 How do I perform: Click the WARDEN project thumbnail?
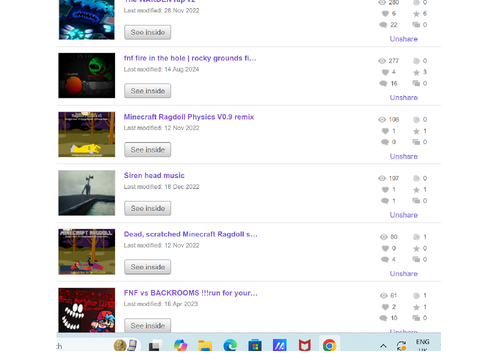87,20
